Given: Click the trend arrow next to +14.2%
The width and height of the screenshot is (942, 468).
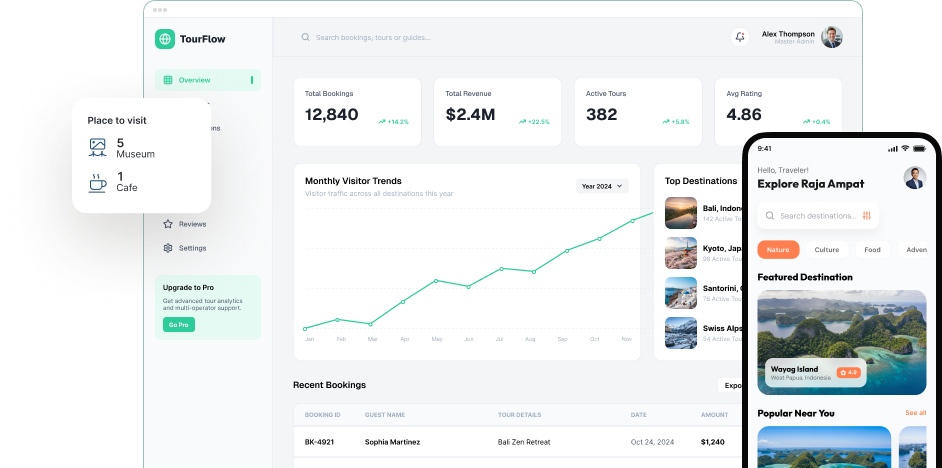Looking at the screenshot, I should (381, 122).
